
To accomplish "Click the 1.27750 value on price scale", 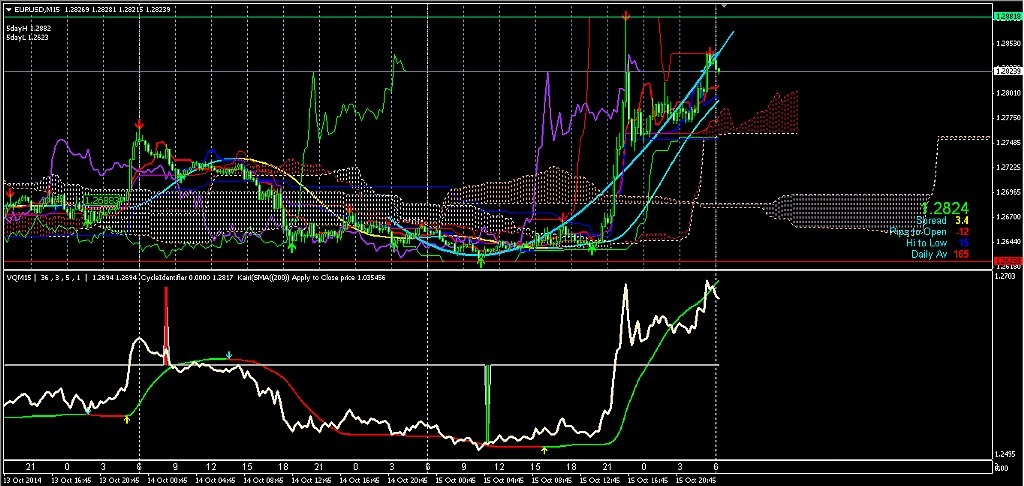I will [1008, 118].
